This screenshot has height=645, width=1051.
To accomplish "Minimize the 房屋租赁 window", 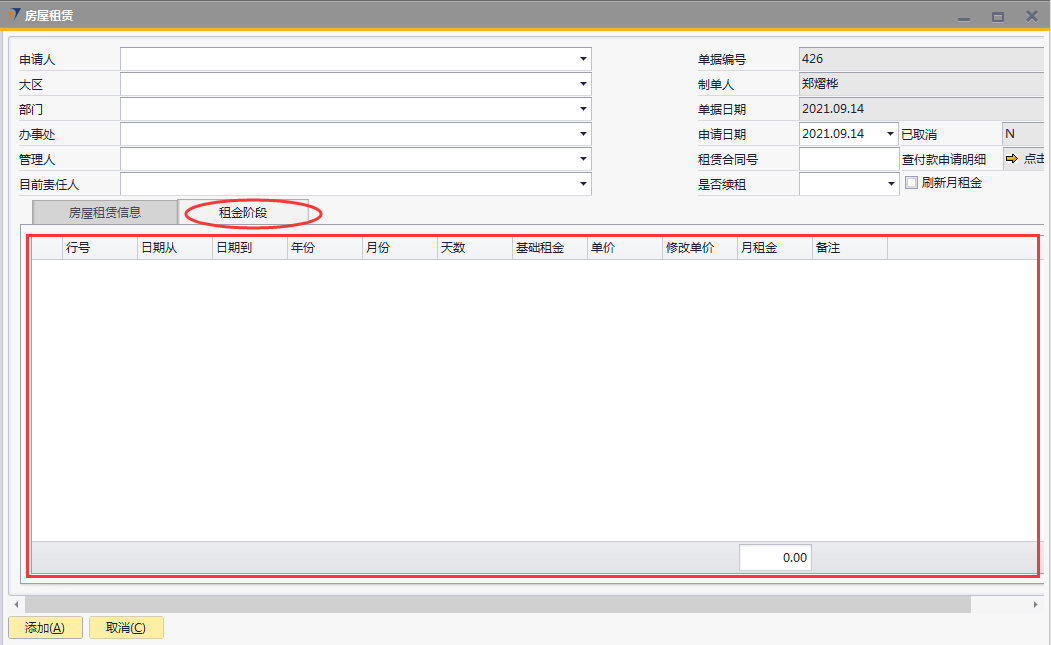I will (964, 16).
